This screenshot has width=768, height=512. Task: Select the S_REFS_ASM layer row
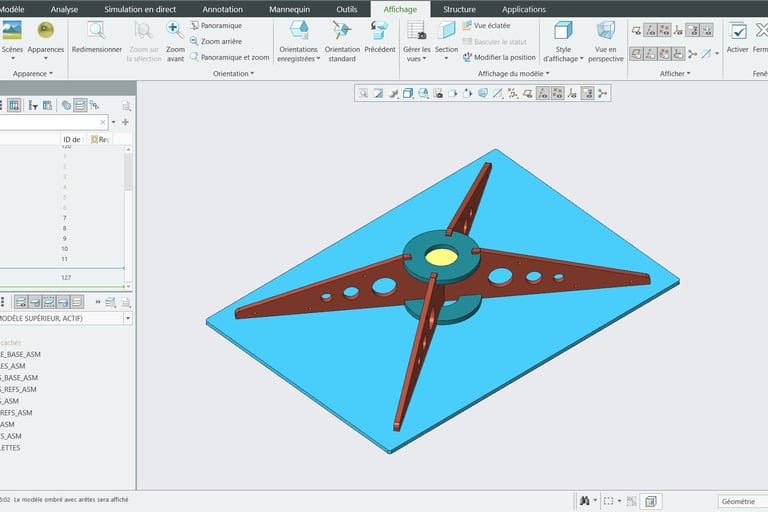pyautogui.click(x=18, y=390)
